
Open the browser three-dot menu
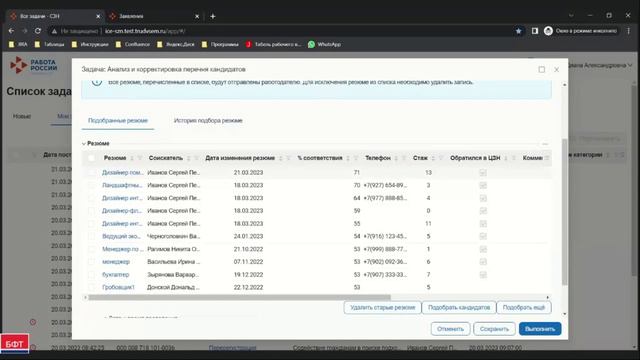pyautogui.click(x=629, y=31)
